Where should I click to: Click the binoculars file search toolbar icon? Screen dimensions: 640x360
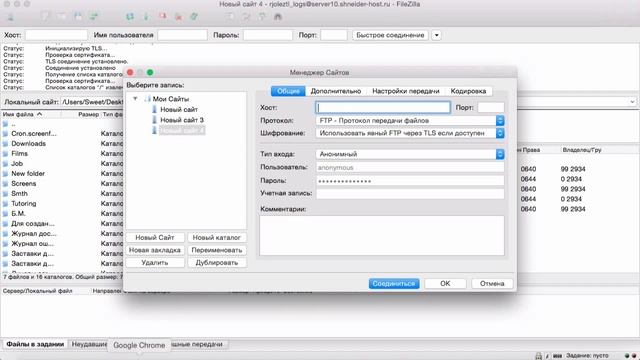point(278,17)
